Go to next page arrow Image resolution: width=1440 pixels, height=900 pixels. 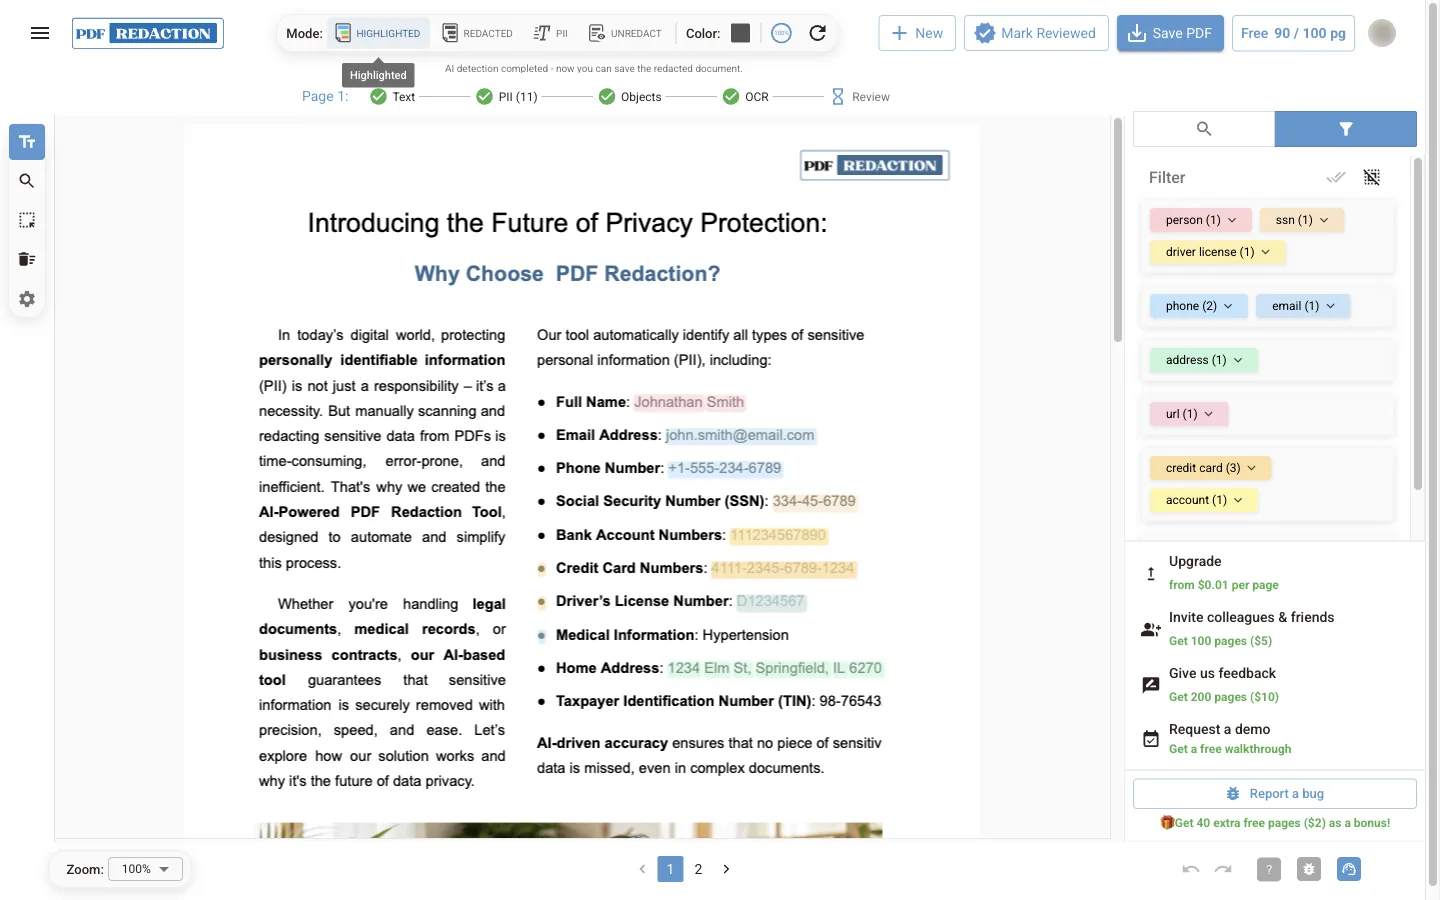(726, 869)
